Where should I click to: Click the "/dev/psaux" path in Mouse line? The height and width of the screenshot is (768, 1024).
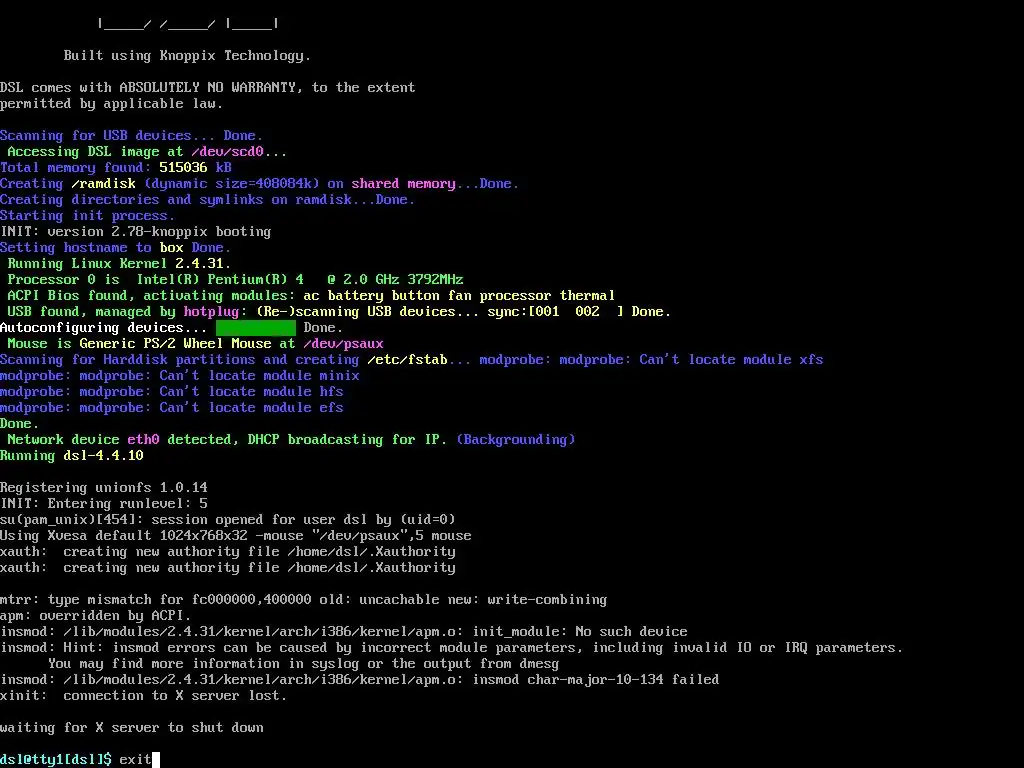pyautogui.click(x=343, y=344)
